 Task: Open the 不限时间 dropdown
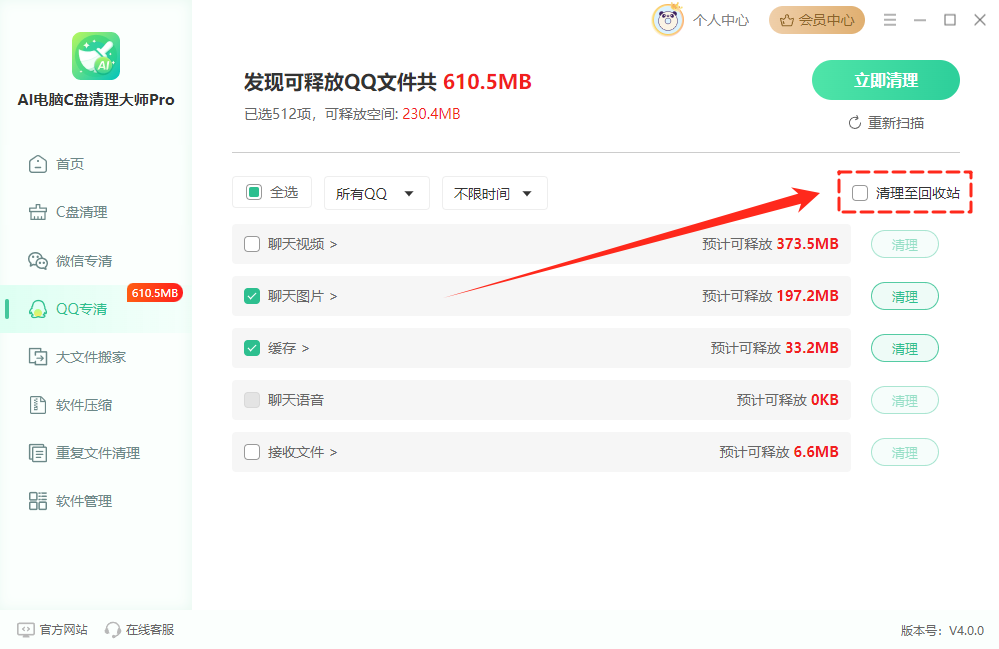click(494, 193)
